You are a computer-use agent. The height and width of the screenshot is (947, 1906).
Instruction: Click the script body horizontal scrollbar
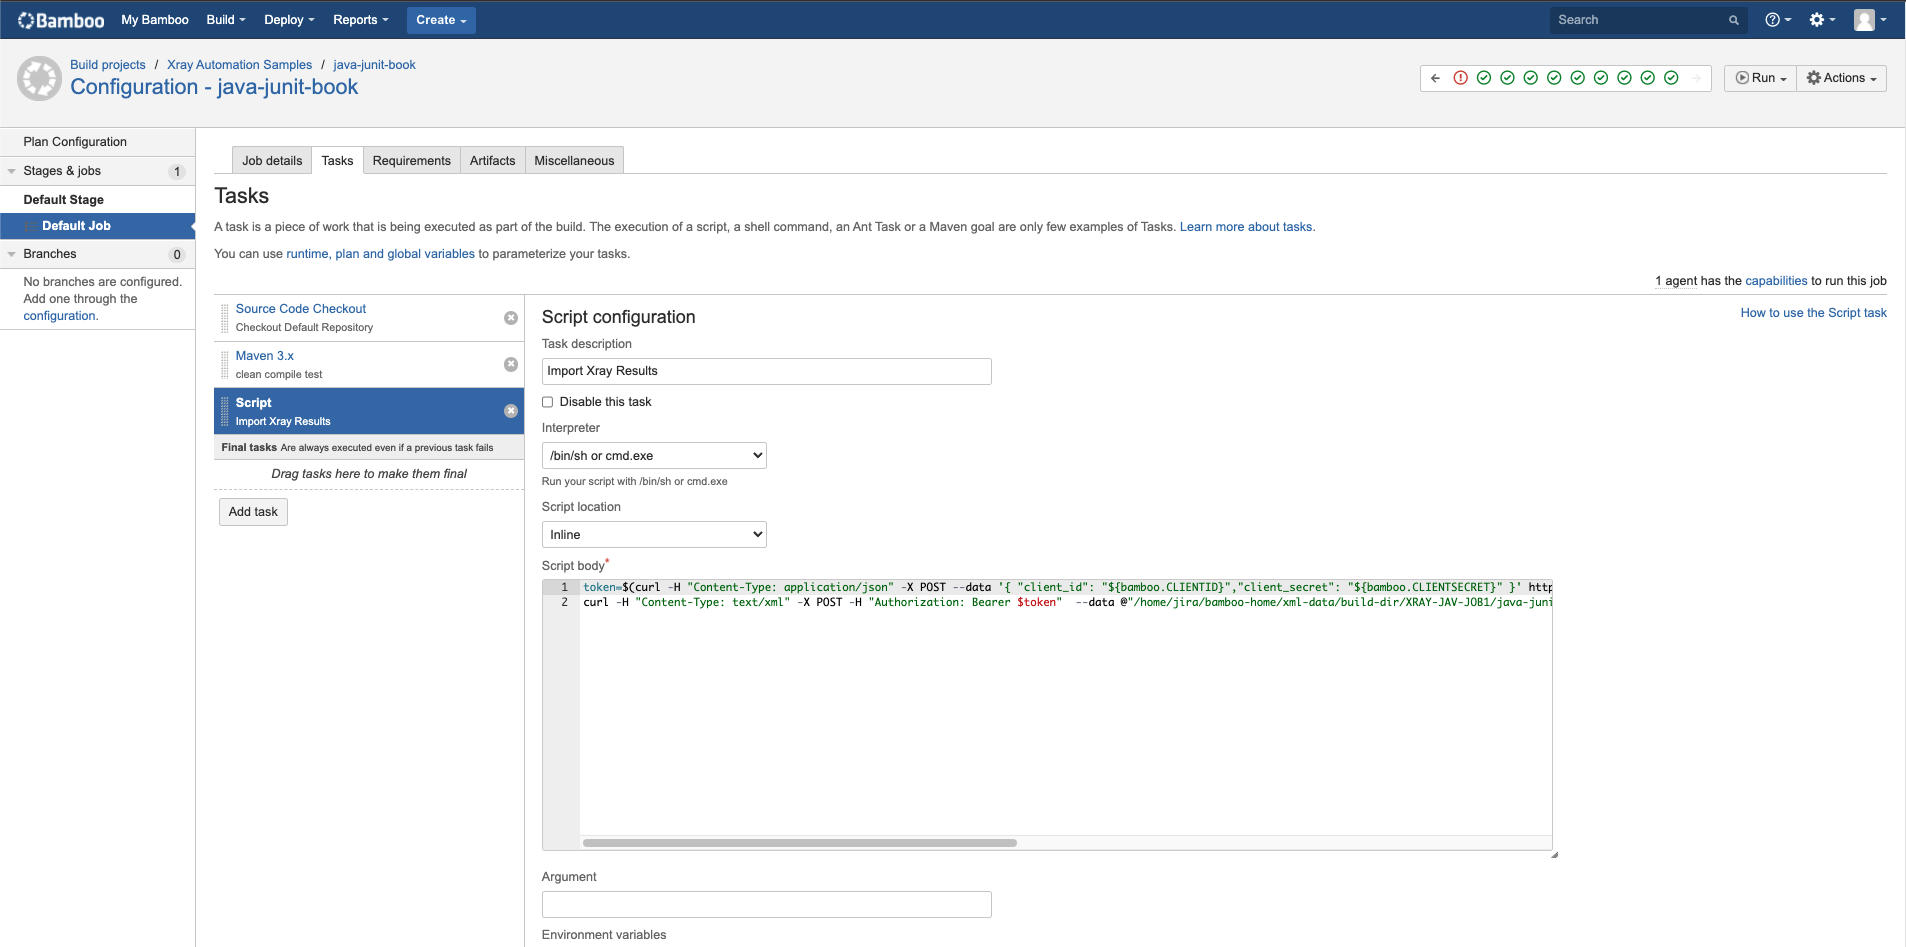[x=800, y=843]
